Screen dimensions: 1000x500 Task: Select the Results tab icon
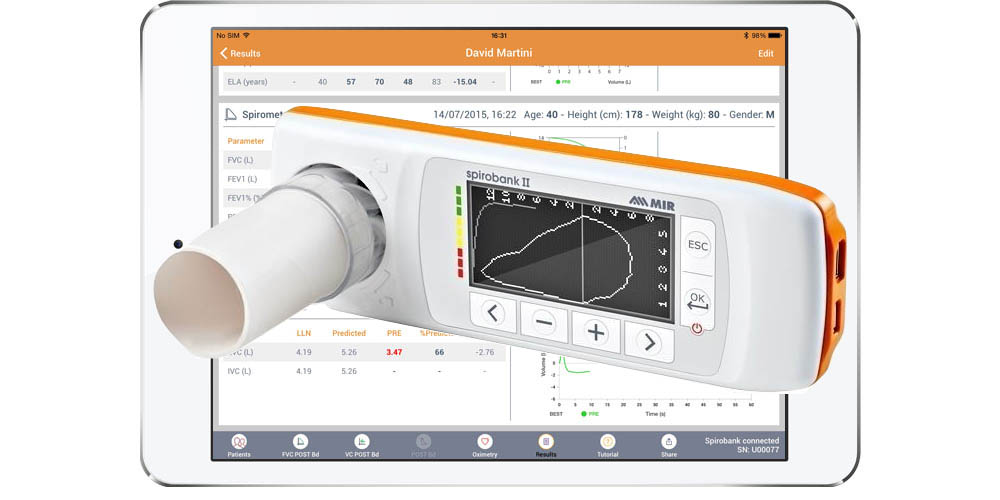tap(546, 443)
